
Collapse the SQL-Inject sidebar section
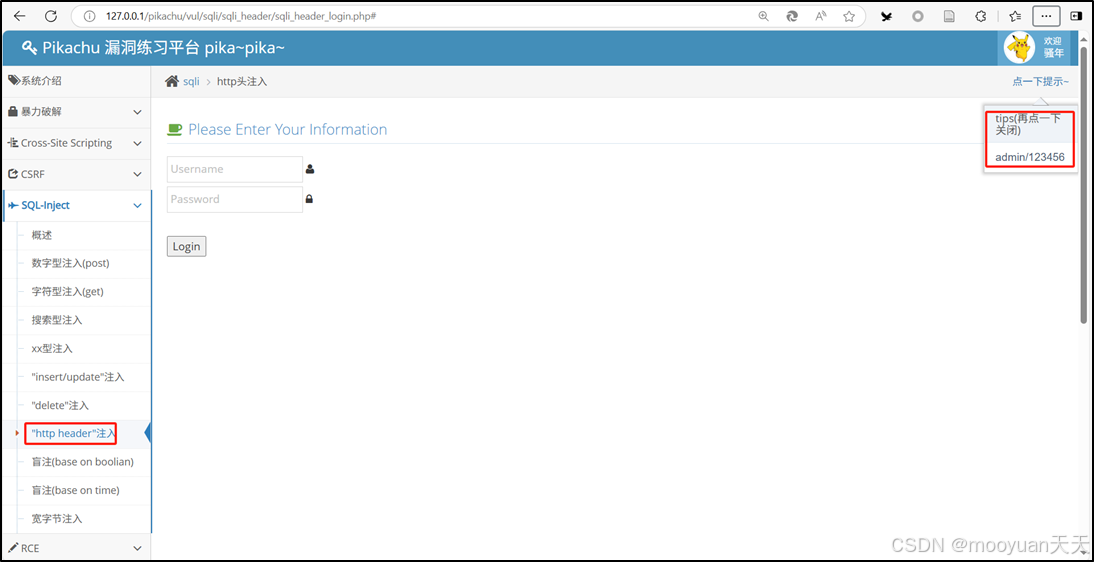coord(76,205)
